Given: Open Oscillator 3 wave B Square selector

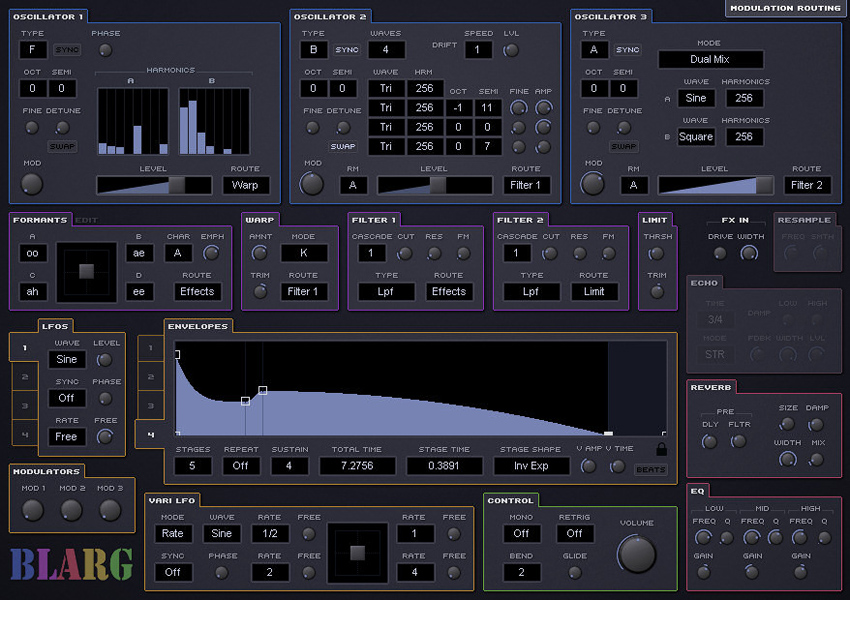Looking at the screenshot, I should pyautogui.click(x=696, y=137).
